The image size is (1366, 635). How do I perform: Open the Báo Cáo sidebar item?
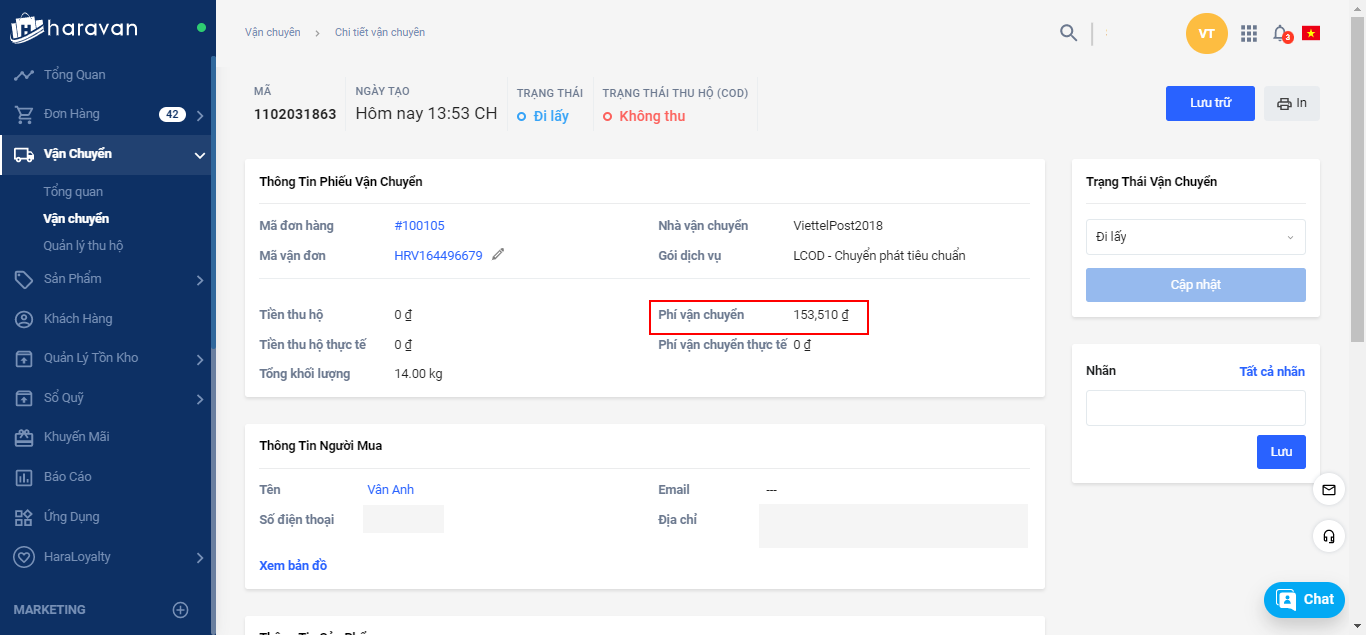click(67, 477)
